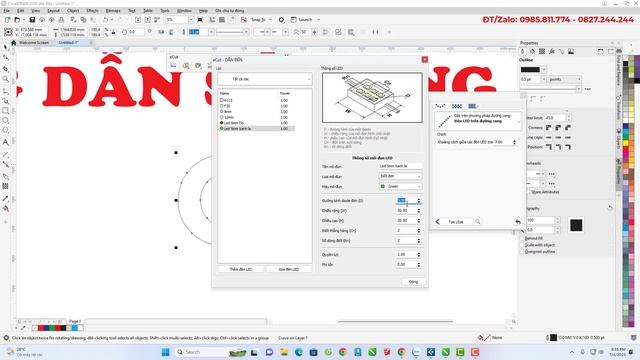Open the Layout menu

coord(53,11)
